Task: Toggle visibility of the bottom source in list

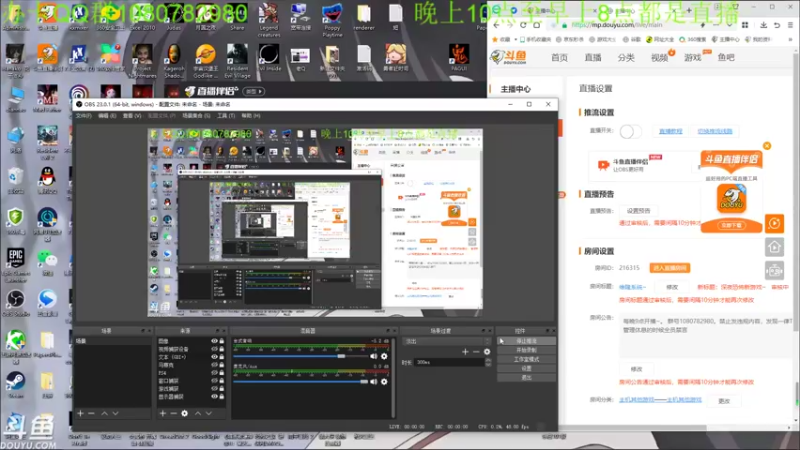Action: (x=214, y=396)
